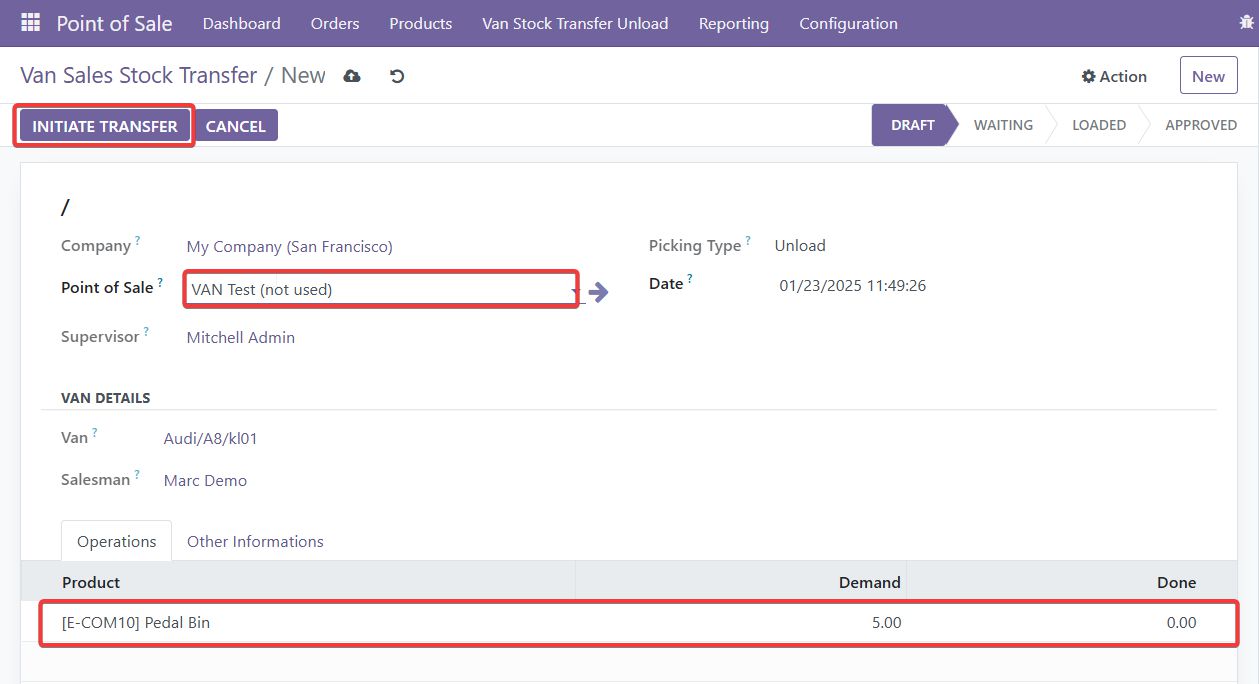The image size is (1259, 684).
Task: Click the discard changes undo icon
Action: (397, 76)
